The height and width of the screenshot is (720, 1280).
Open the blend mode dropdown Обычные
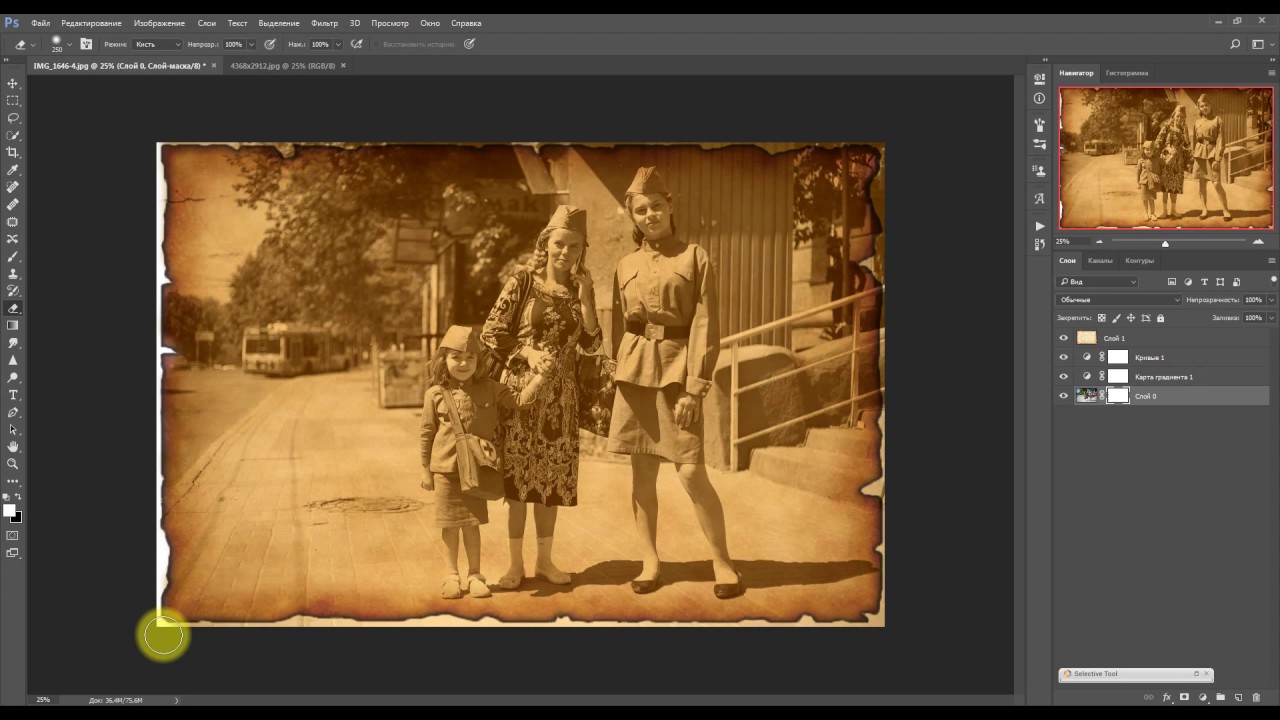(x=1119, y=300)
